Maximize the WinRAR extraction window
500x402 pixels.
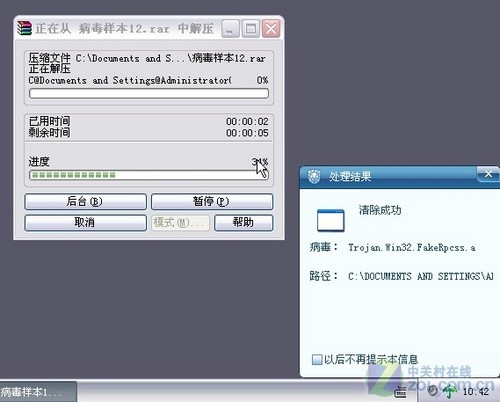251,29
